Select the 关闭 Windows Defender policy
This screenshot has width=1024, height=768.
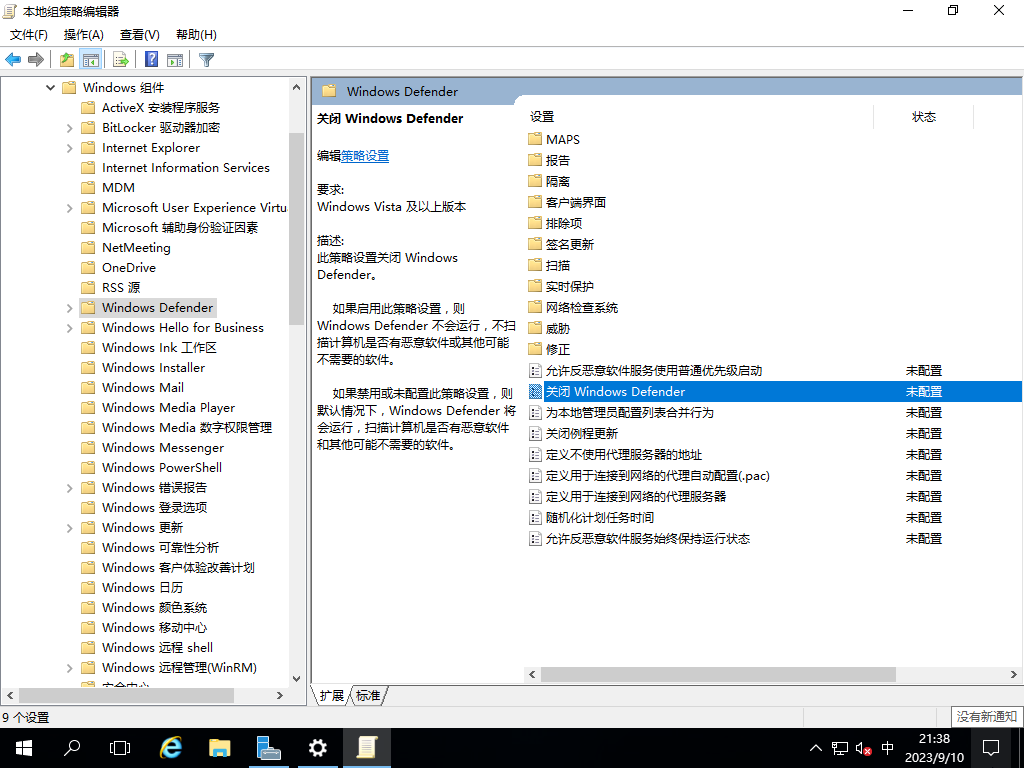coord(774,391)
